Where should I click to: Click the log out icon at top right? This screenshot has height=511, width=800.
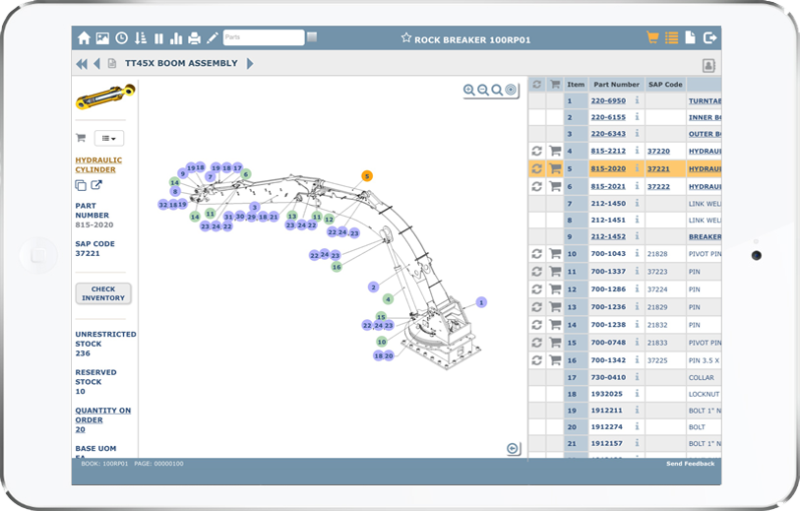[x=710, y=38]
